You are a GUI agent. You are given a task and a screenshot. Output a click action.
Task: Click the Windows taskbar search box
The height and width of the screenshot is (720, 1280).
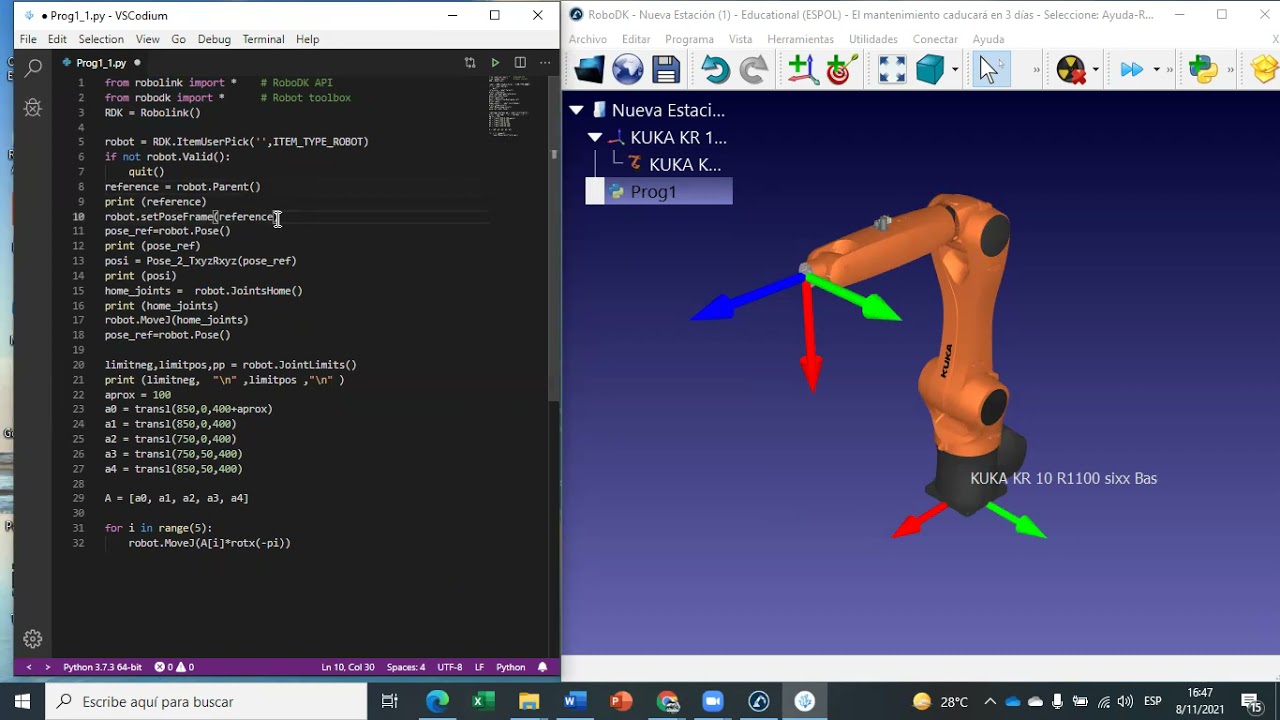pos(207,701)
